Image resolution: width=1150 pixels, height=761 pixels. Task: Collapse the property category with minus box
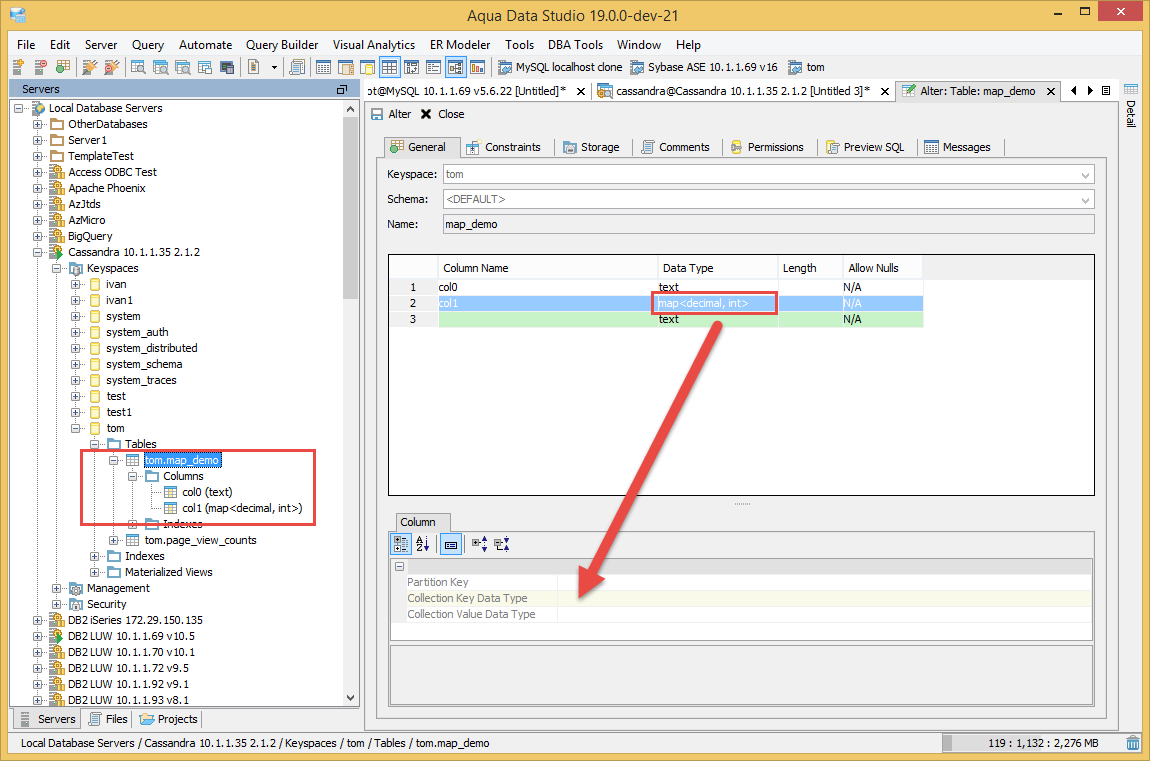tap(399, 566)
